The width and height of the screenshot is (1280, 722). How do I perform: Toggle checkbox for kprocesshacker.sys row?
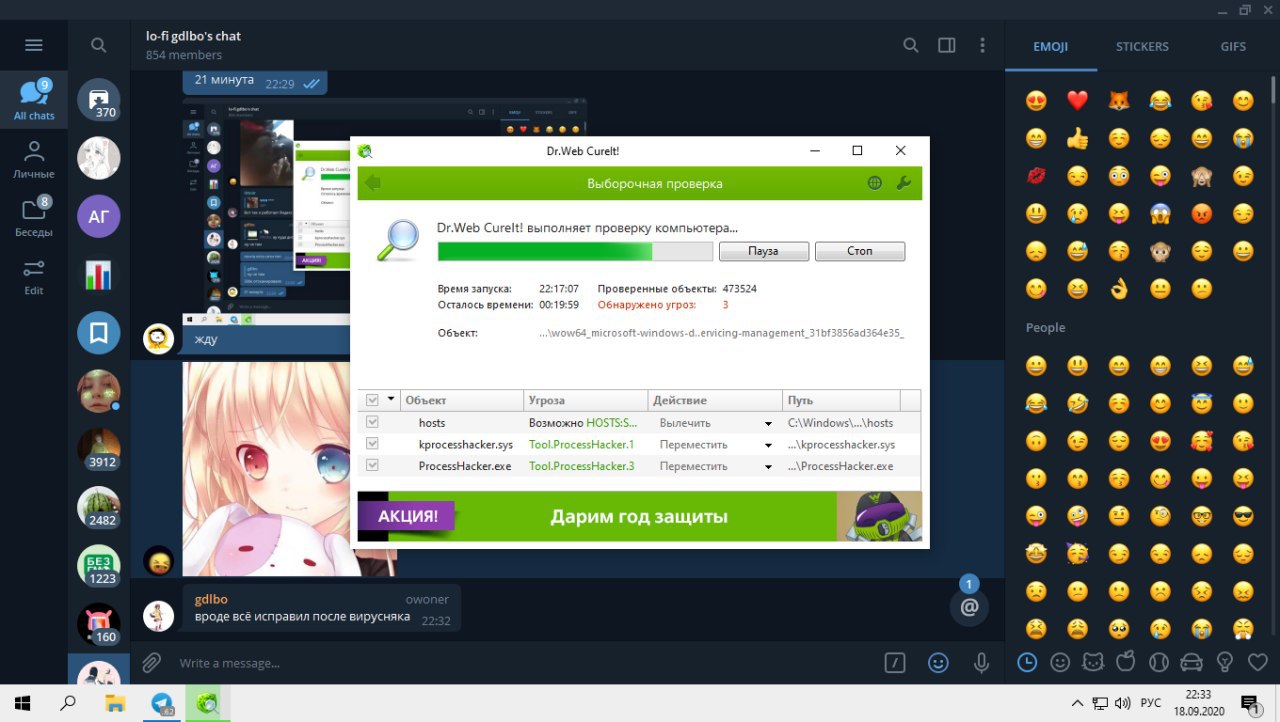click(373, 444)
